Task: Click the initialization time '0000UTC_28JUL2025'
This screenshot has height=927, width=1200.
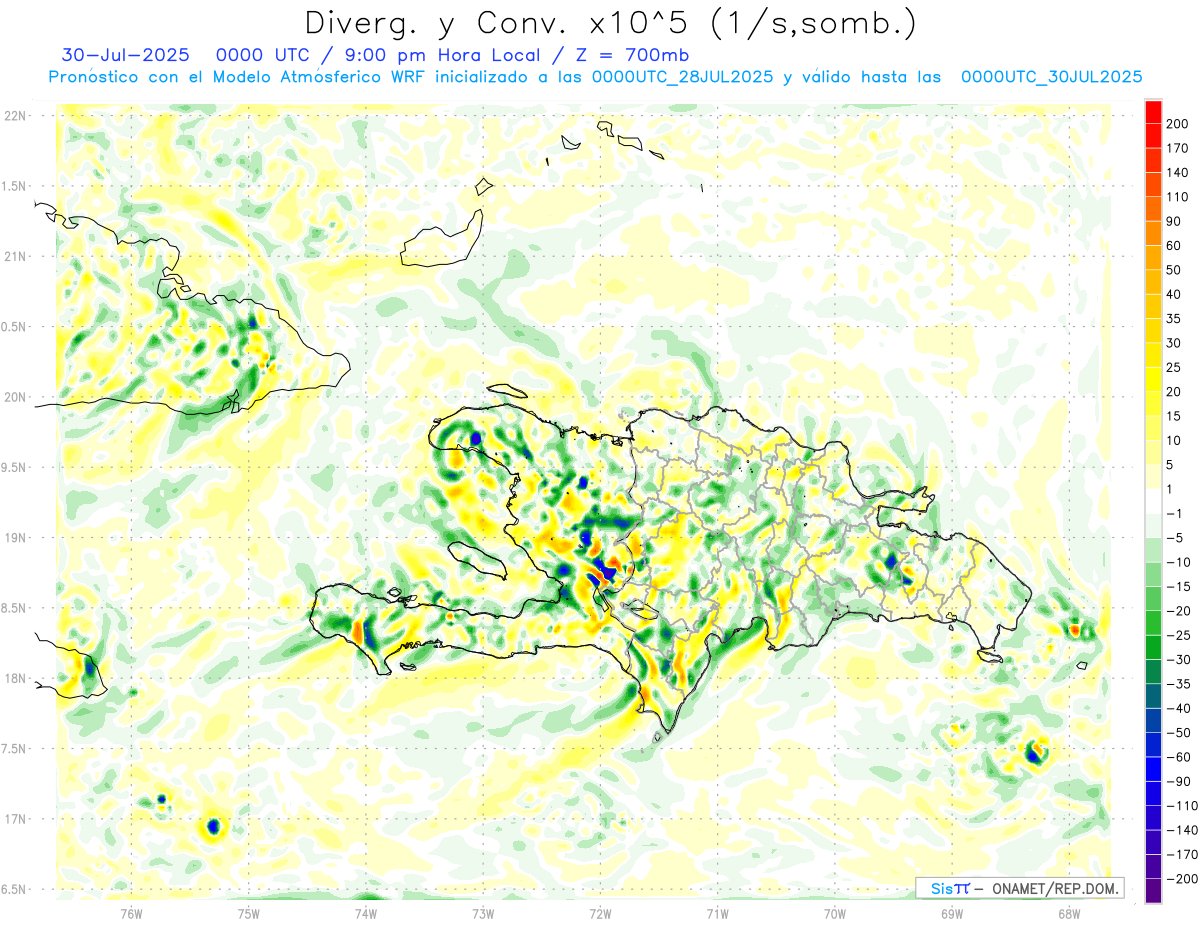Action: tap(682, 76)
